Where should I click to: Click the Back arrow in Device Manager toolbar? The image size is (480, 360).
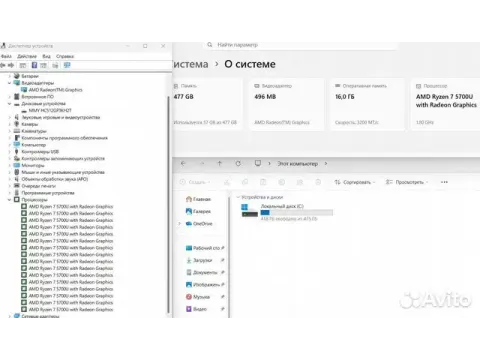click(3, 65)
